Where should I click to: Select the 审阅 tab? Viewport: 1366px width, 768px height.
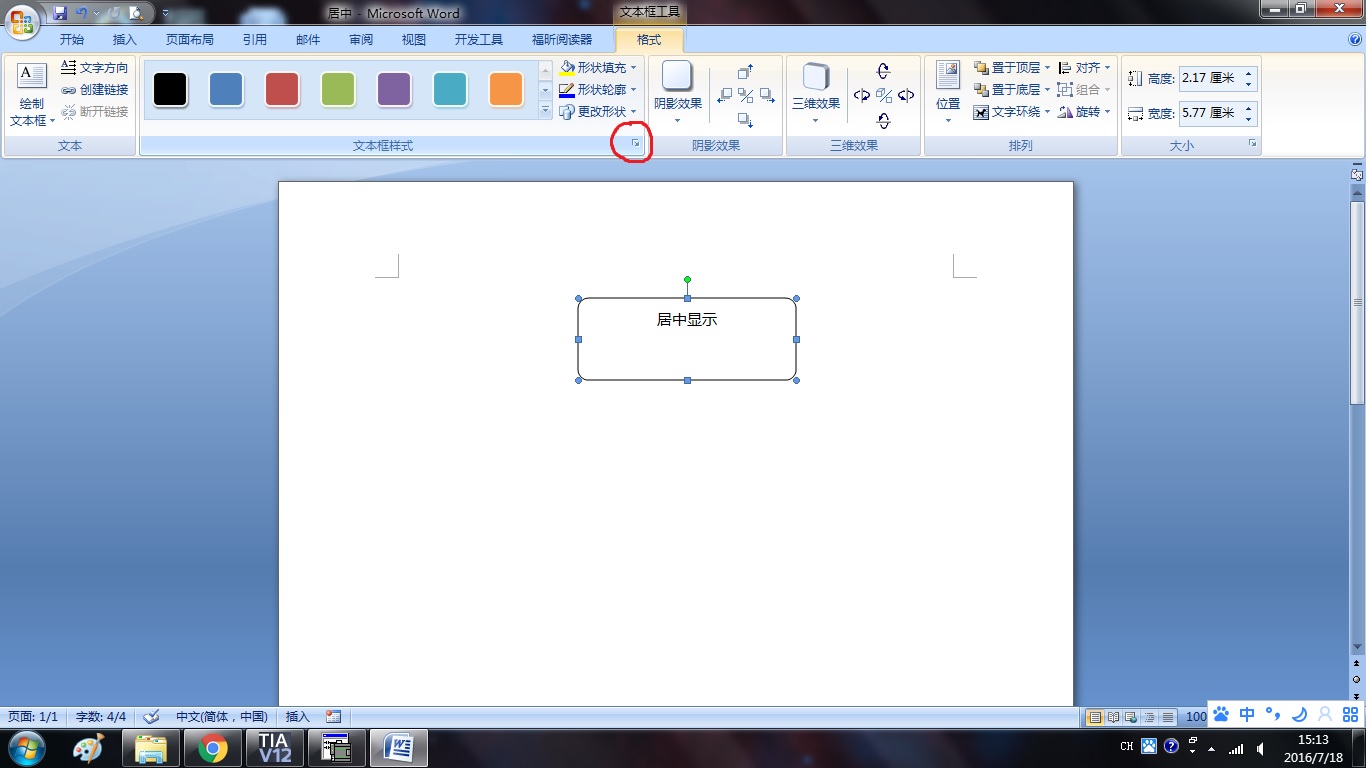[361, 40]
